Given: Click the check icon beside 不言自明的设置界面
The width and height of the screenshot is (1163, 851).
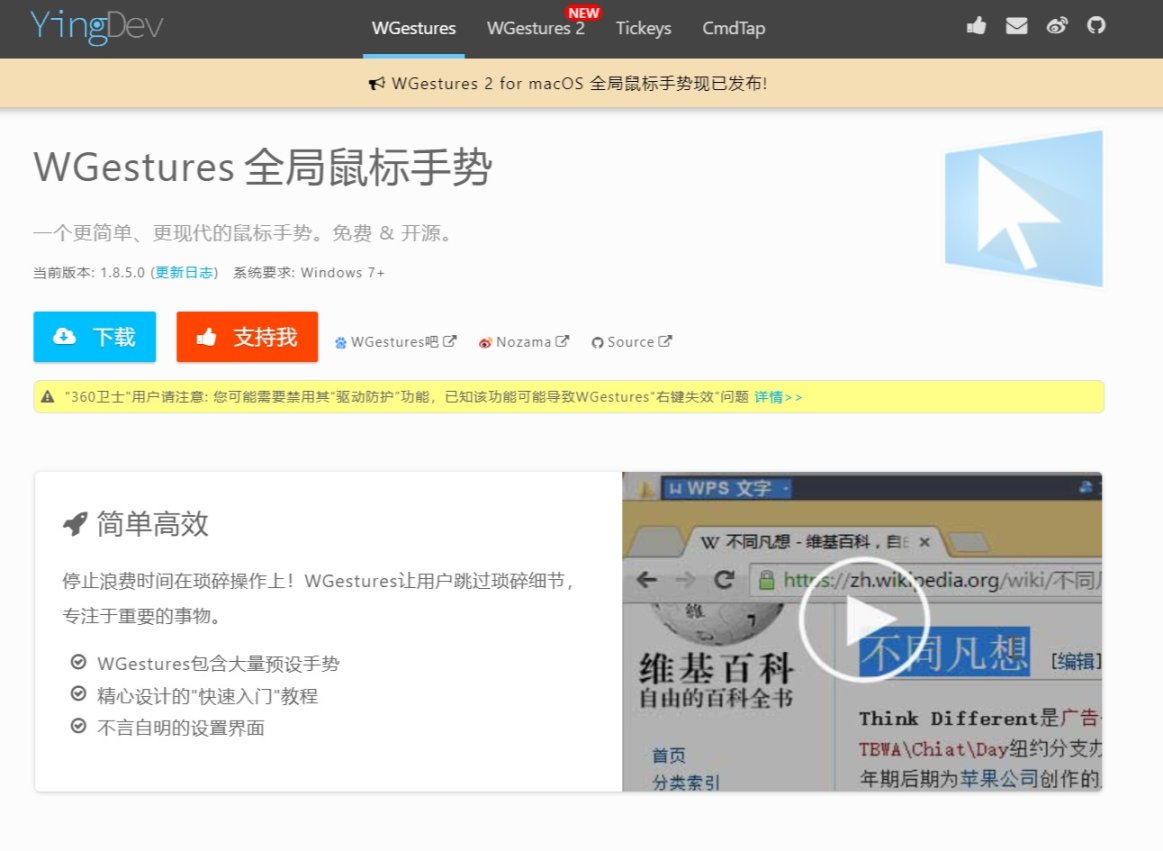Looking at the screenshot, I should [x=78, y=726].
